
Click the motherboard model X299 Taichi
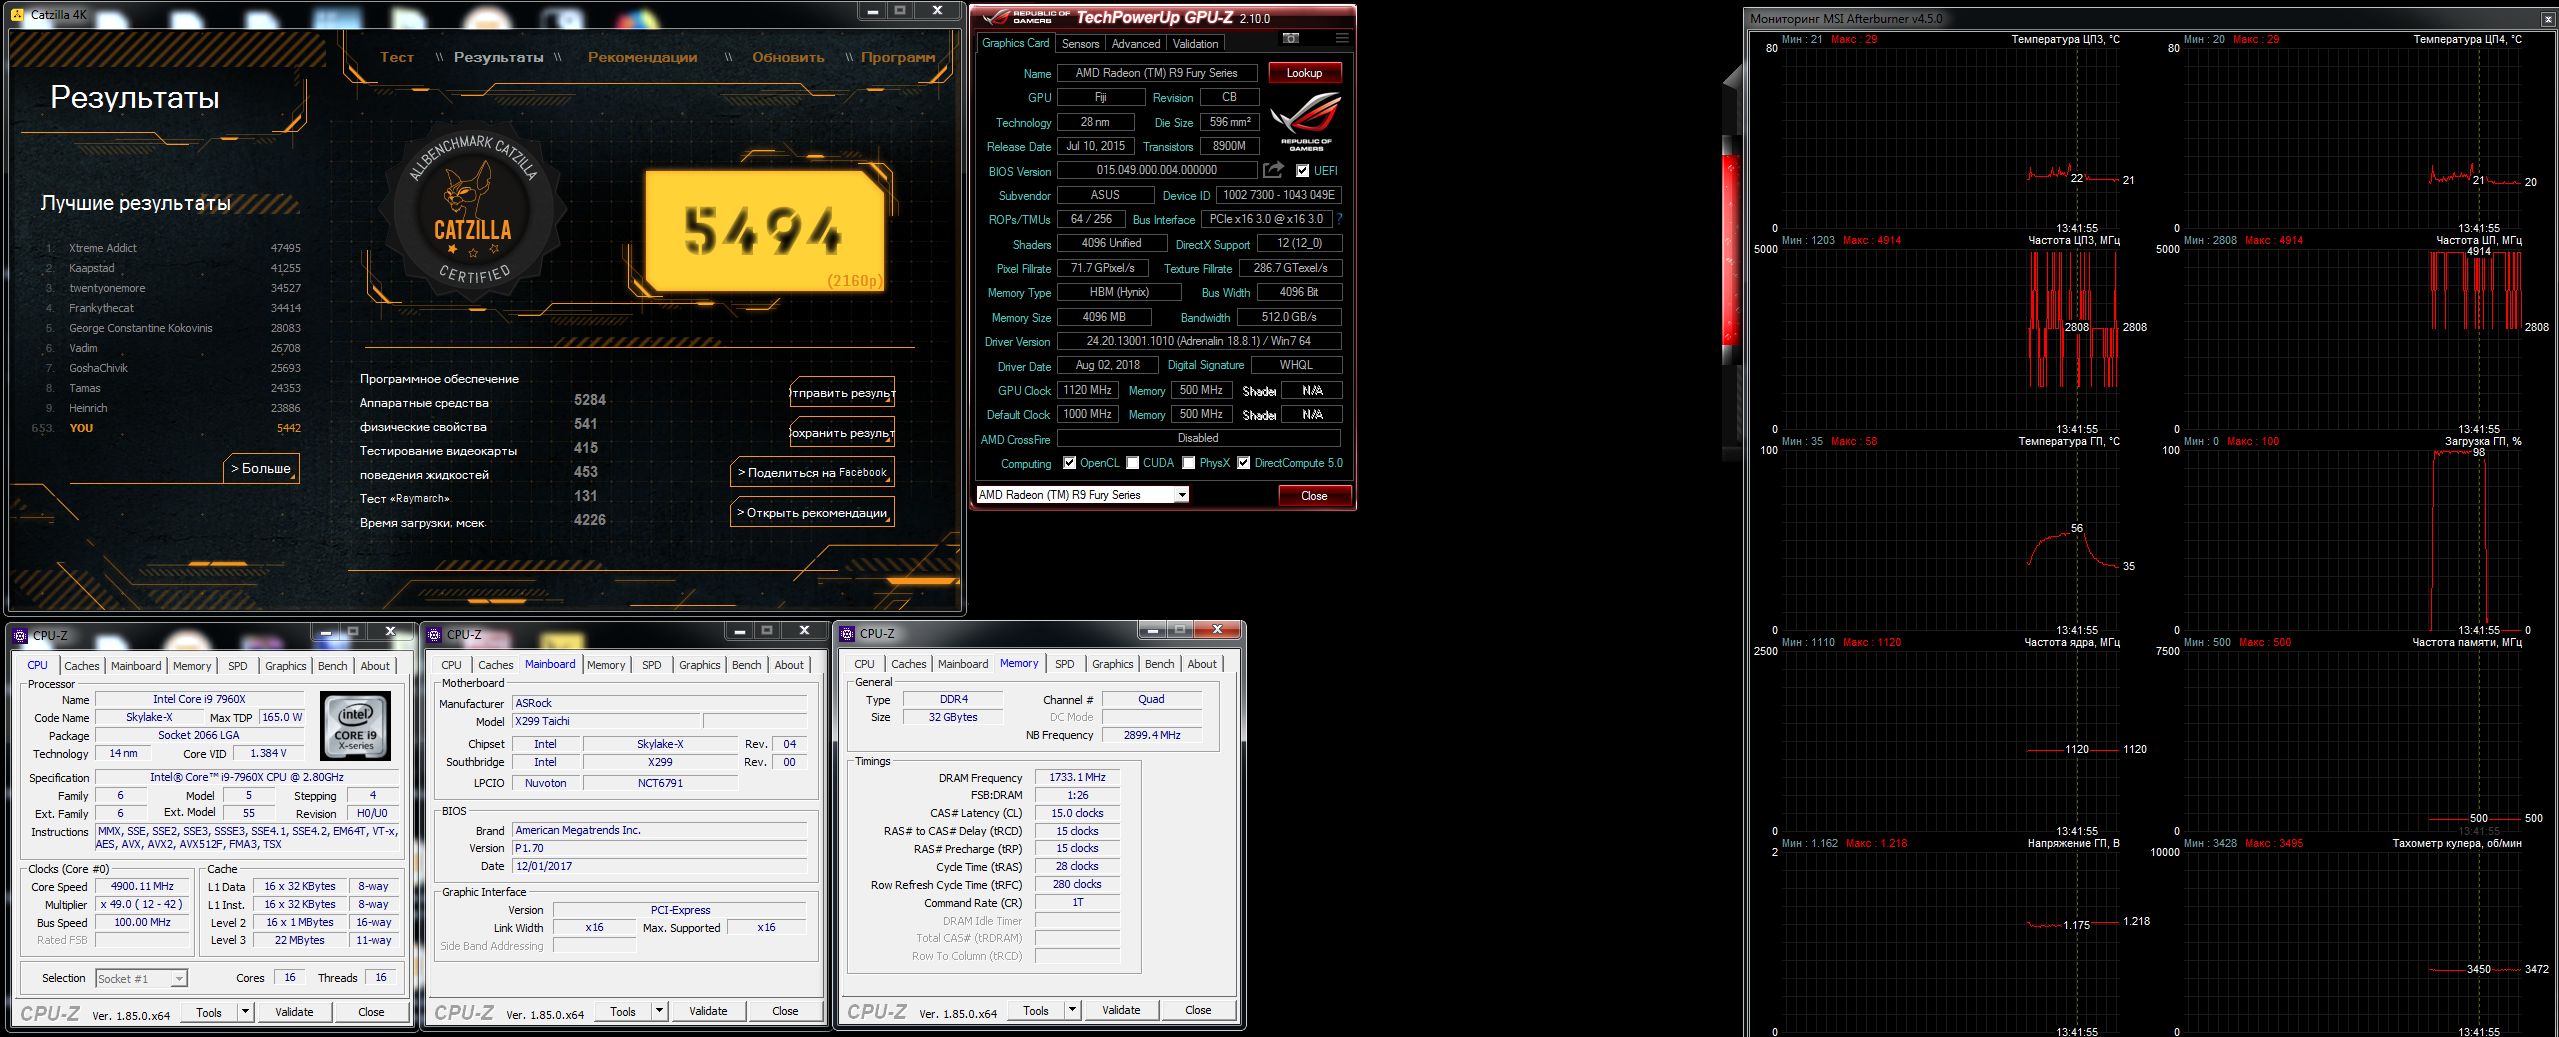(607, 721)
